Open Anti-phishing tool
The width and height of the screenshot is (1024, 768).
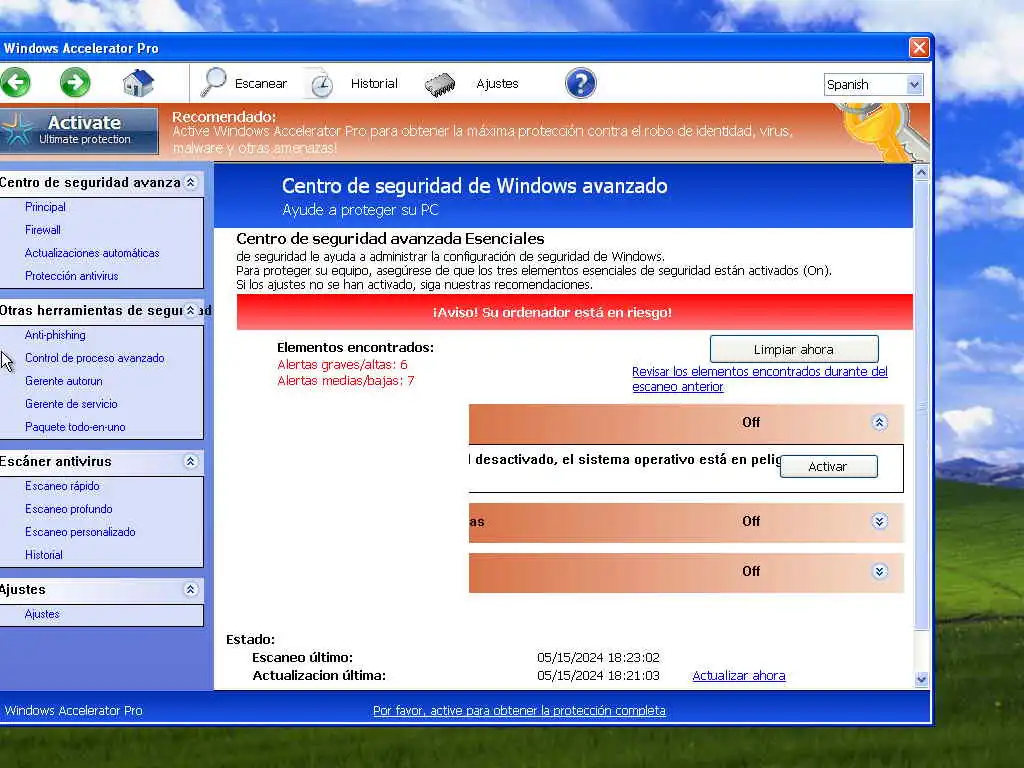click(55, 335)
